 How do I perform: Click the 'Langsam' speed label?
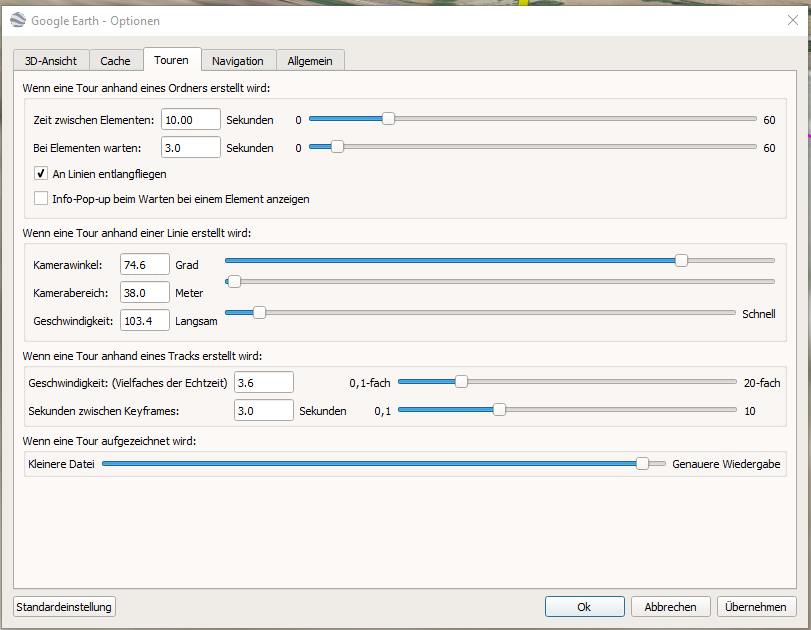(196, 321)
